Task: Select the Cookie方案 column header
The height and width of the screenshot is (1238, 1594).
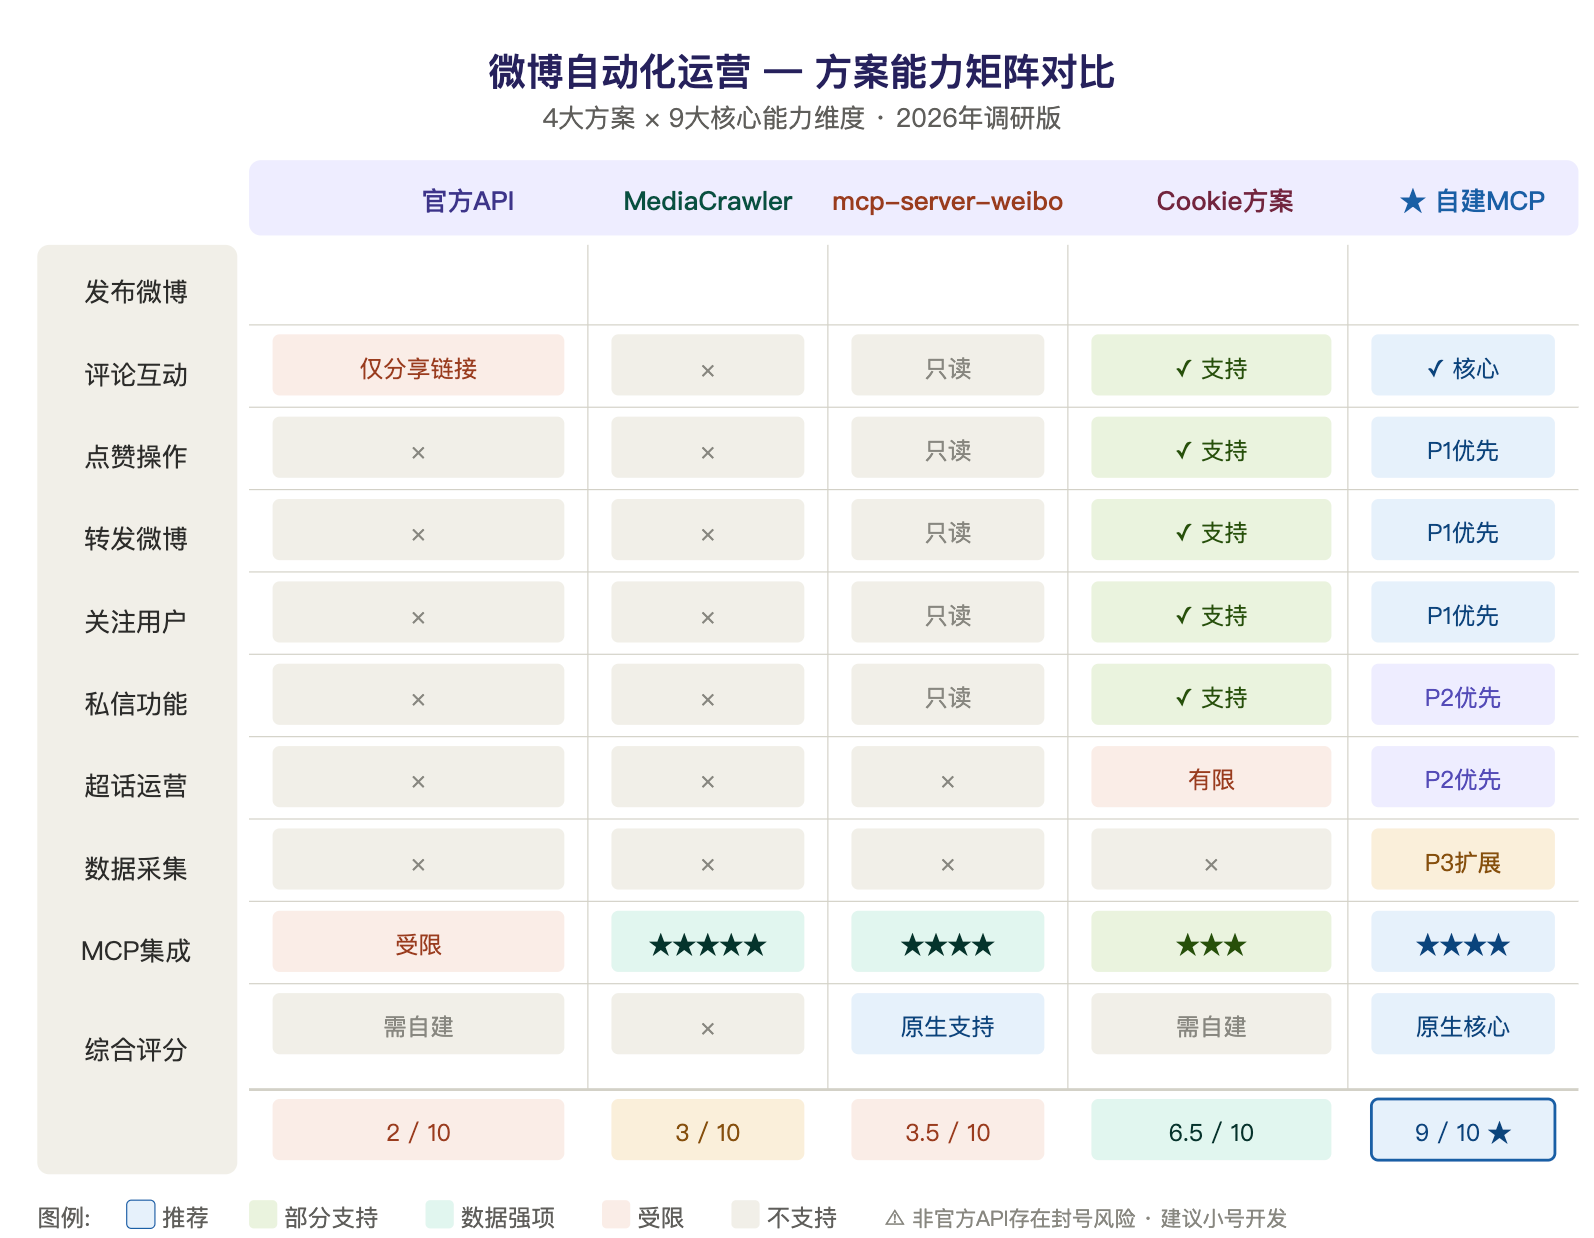Action: 1225,201
